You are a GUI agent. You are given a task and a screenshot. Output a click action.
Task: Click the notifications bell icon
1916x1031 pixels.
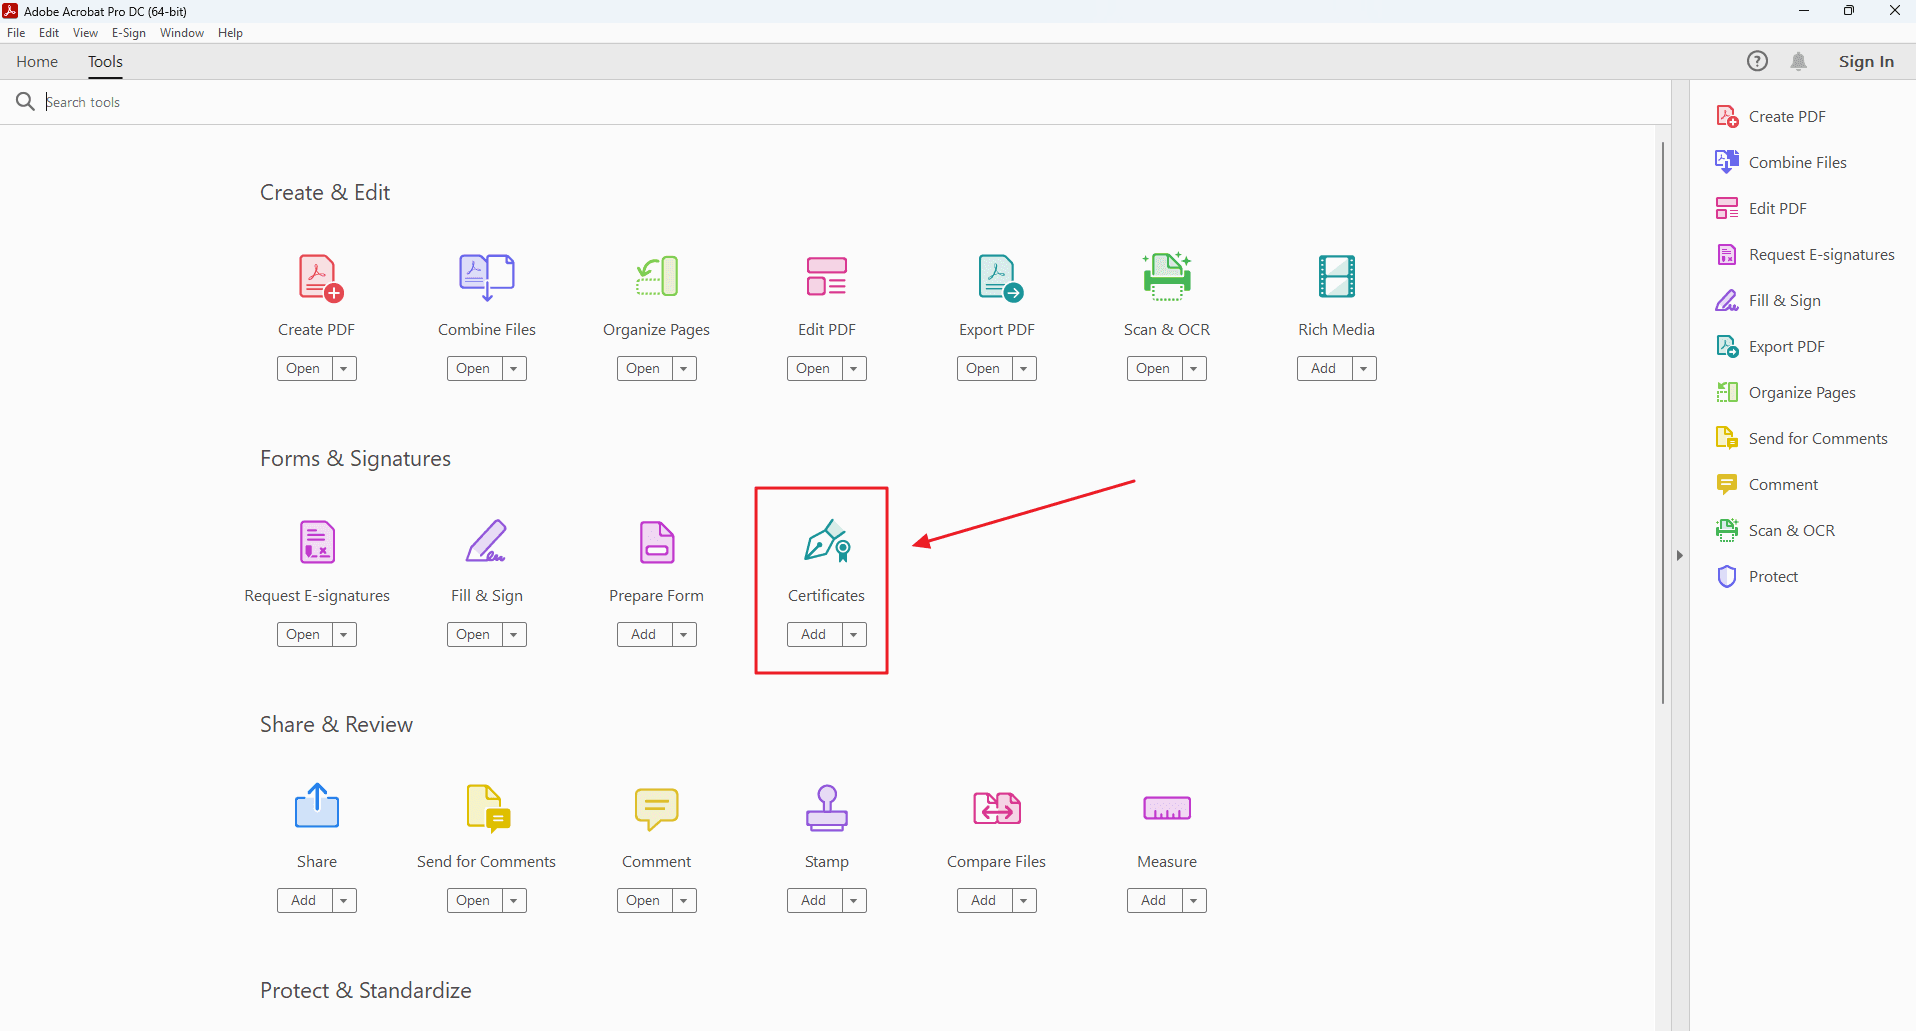point(1799,61)
